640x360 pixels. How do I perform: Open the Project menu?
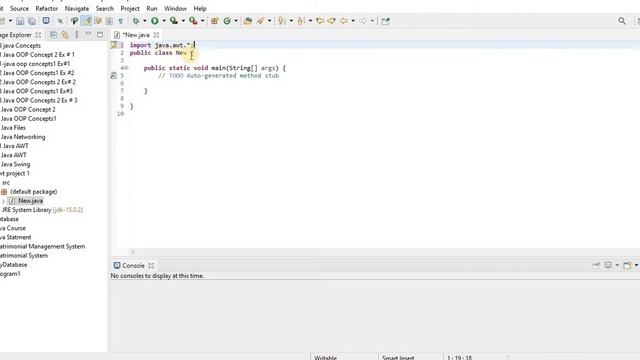click(x=130, y=8)
